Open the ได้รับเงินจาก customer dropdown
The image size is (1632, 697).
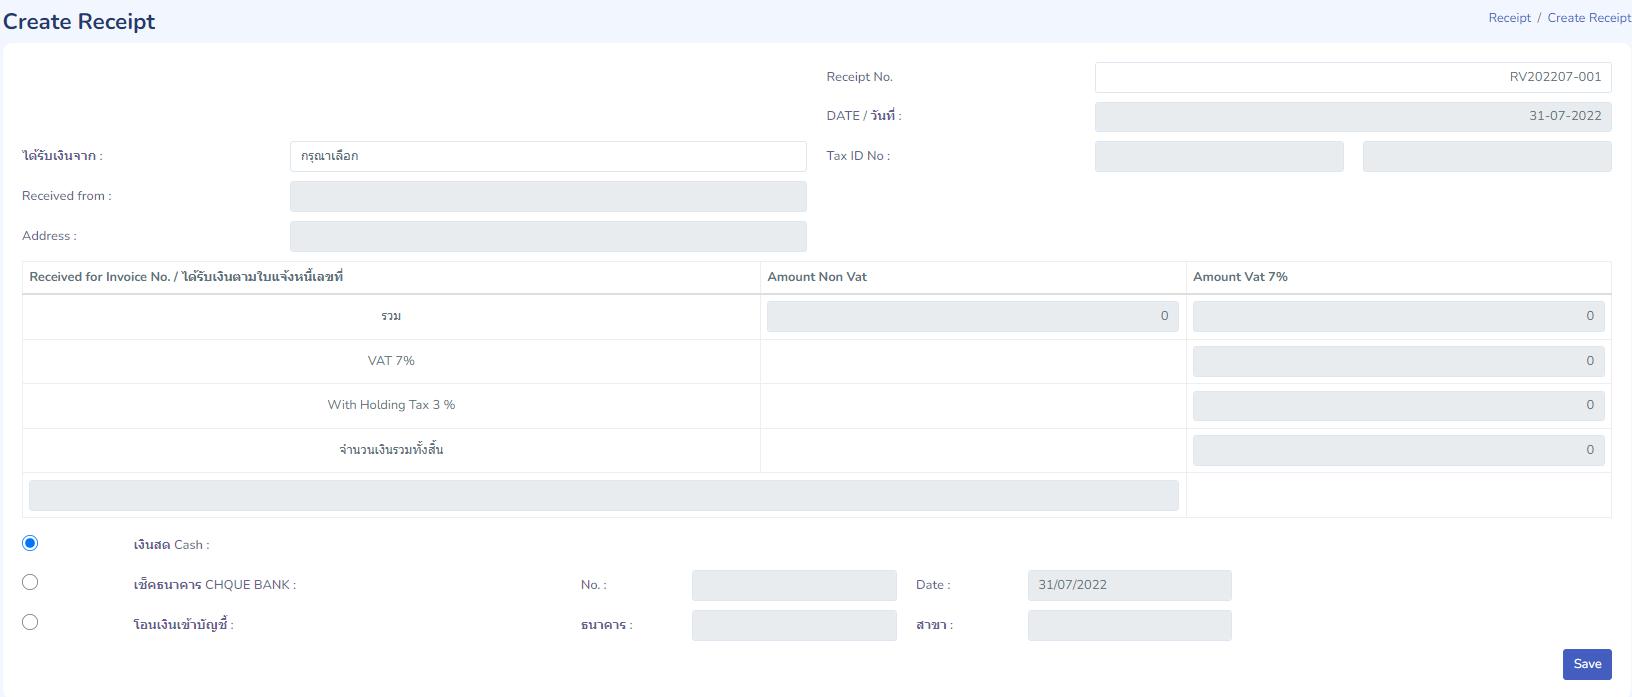[547, 156]
